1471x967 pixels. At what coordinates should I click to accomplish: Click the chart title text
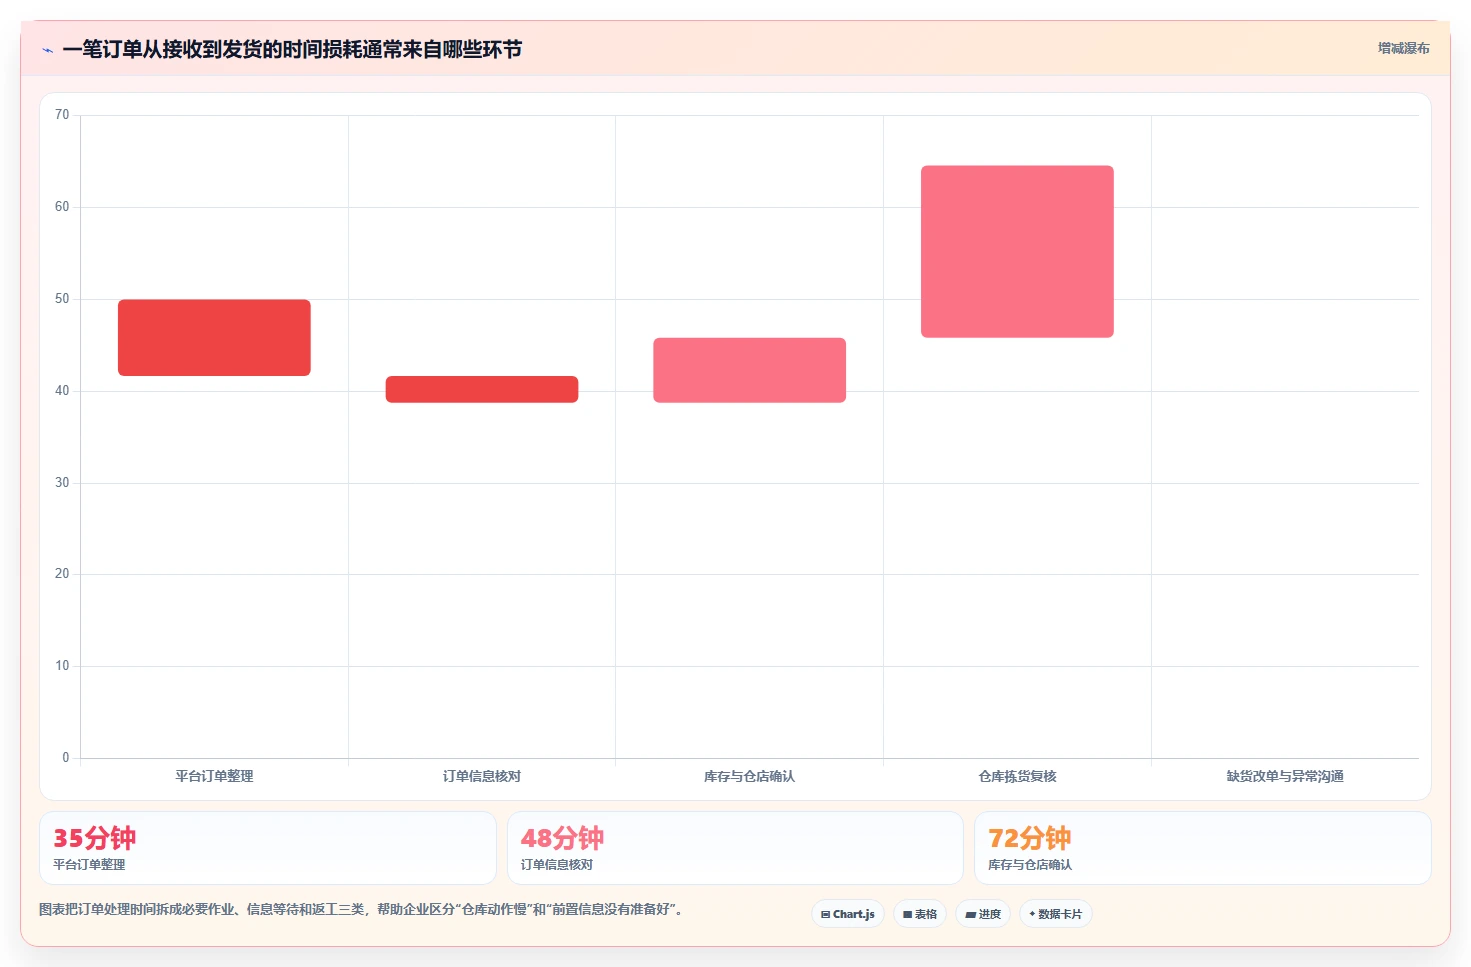click(292, 50)
